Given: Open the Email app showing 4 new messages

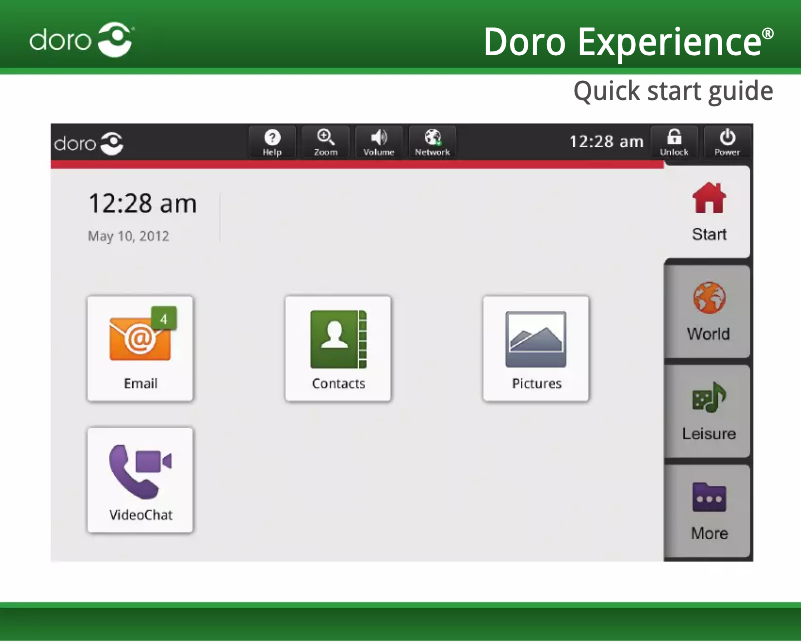Looking at the screenshot, I should tap(140, 348).
